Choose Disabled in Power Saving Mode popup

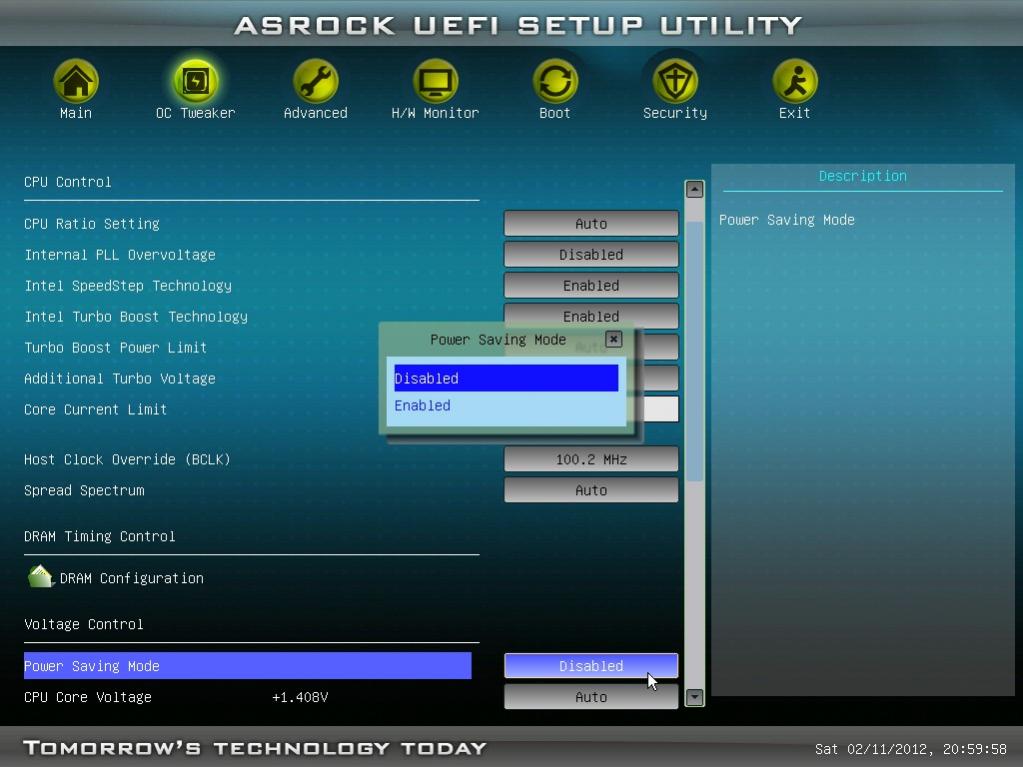[x=506, y=378]
